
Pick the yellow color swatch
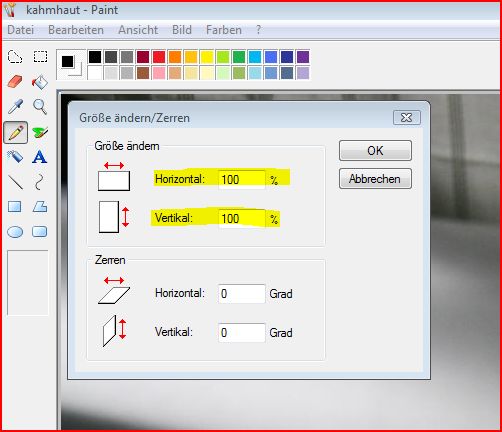(207, 57)
